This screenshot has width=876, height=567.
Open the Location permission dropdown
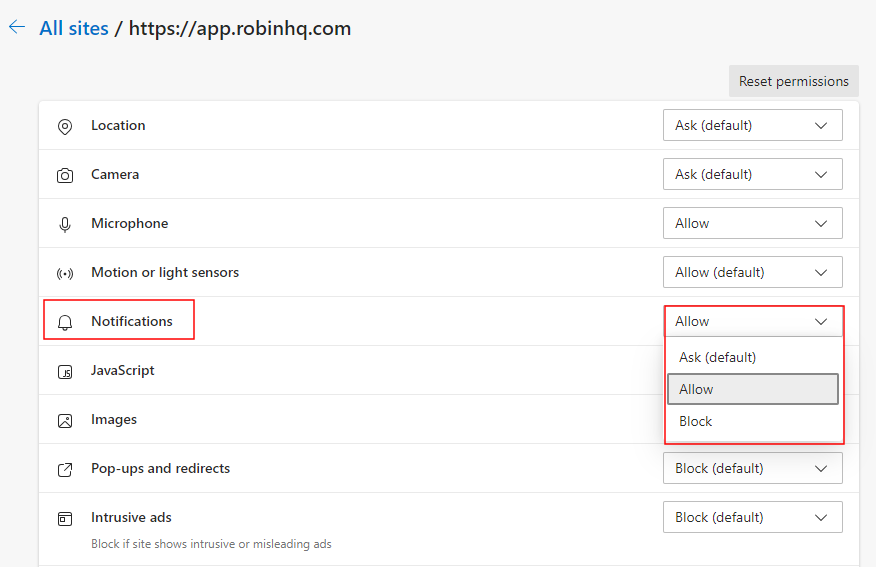pyautogui.click(x=752, y=125)
